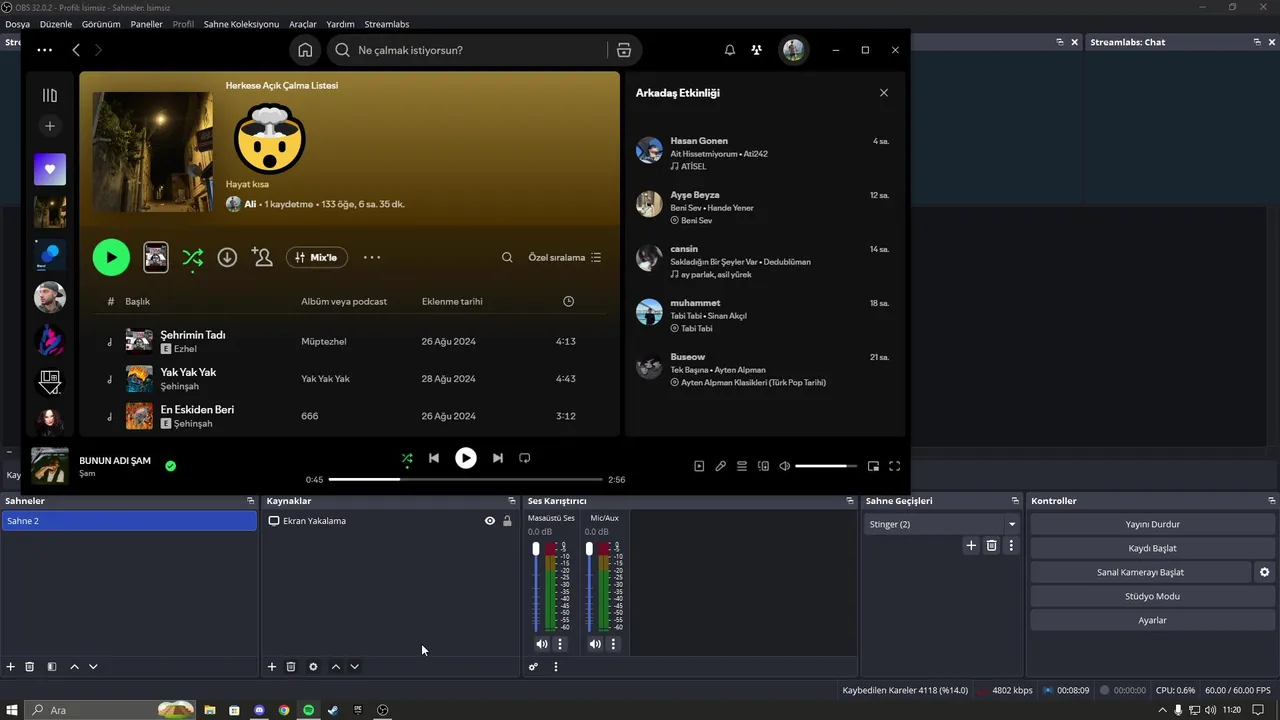This screenshot has width=1280, height=720.
Task: Show lyrics with the microphone icon
Action: [720, 466]
